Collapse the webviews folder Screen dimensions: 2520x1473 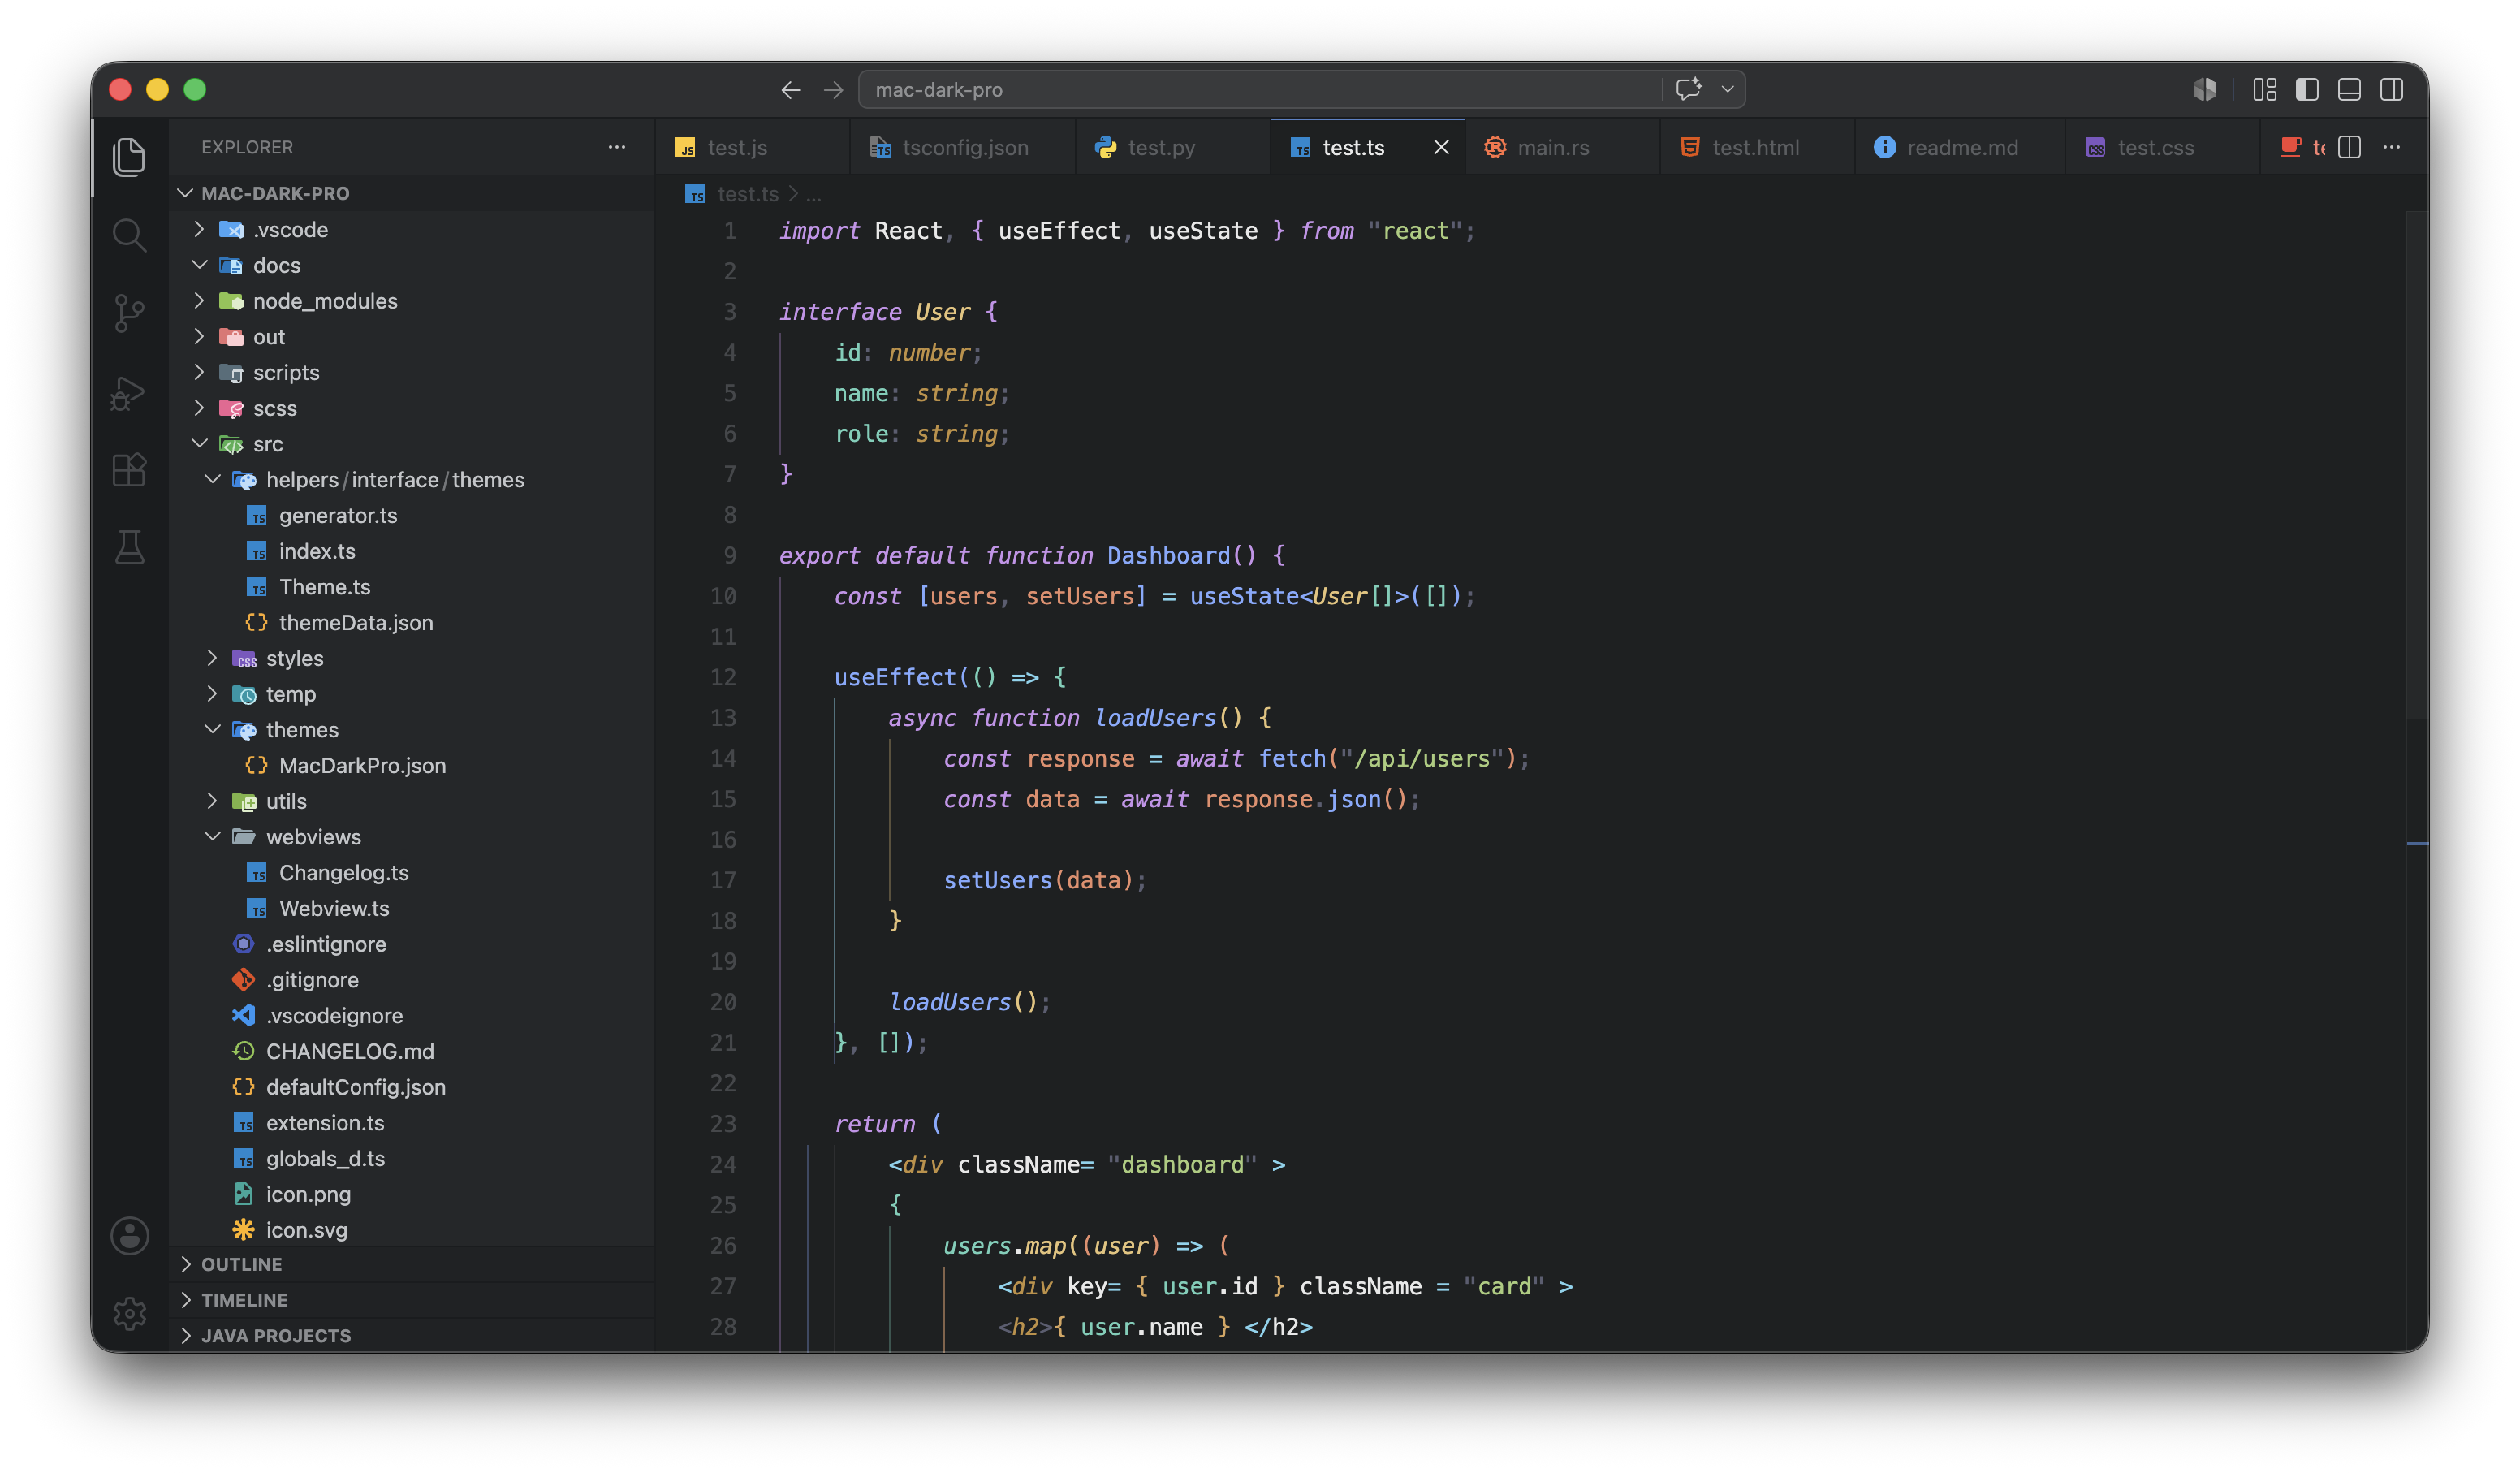212,836
